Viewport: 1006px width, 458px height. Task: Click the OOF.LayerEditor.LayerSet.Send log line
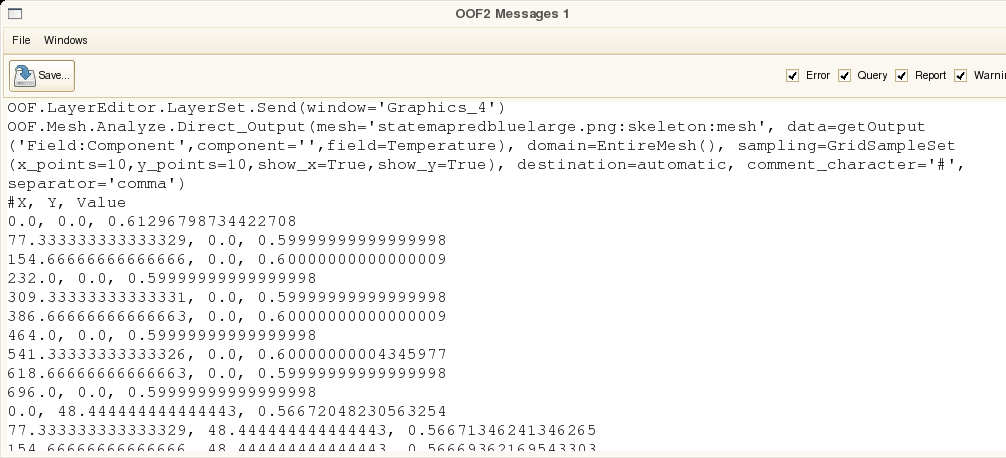[x=257, y=107]
